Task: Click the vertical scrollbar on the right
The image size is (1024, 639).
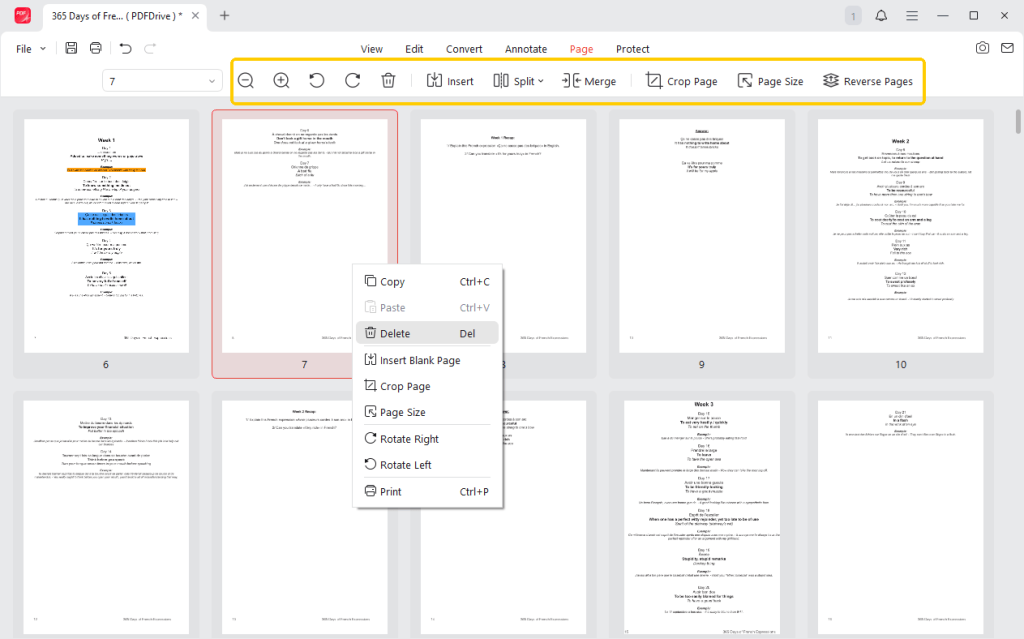Action: tap(1016, 122)
